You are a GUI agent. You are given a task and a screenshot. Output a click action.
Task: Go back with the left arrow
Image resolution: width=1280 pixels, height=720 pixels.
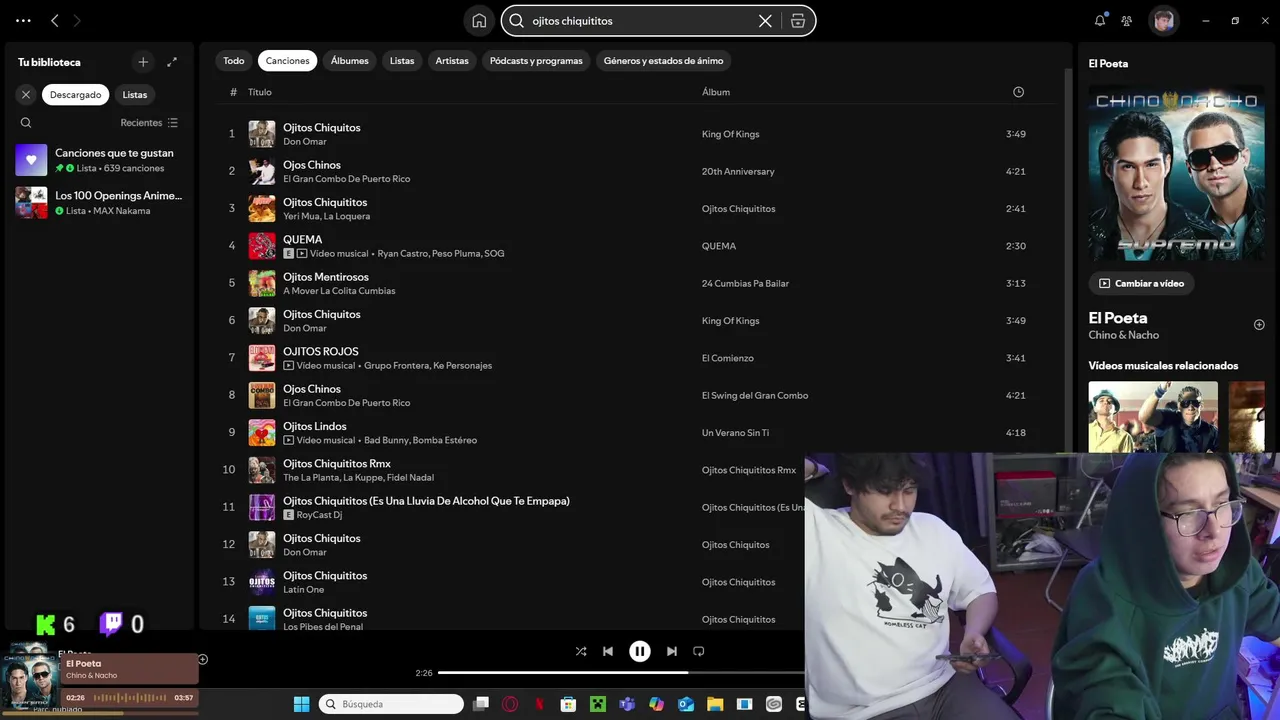coord(55,20)
